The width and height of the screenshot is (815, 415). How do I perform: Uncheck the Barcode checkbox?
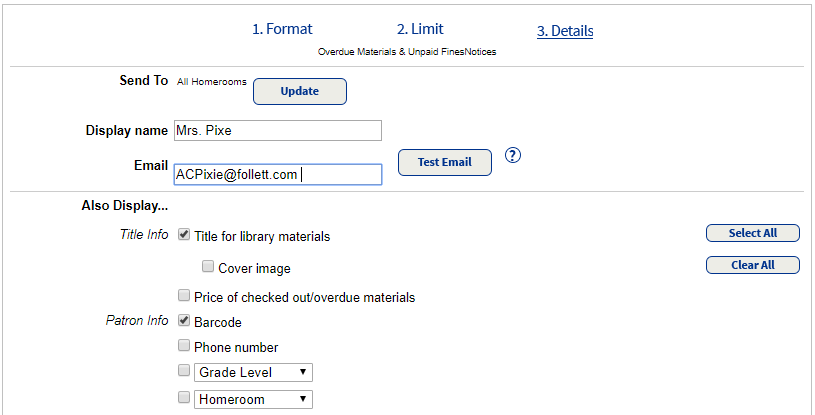[x=184, y=321]
